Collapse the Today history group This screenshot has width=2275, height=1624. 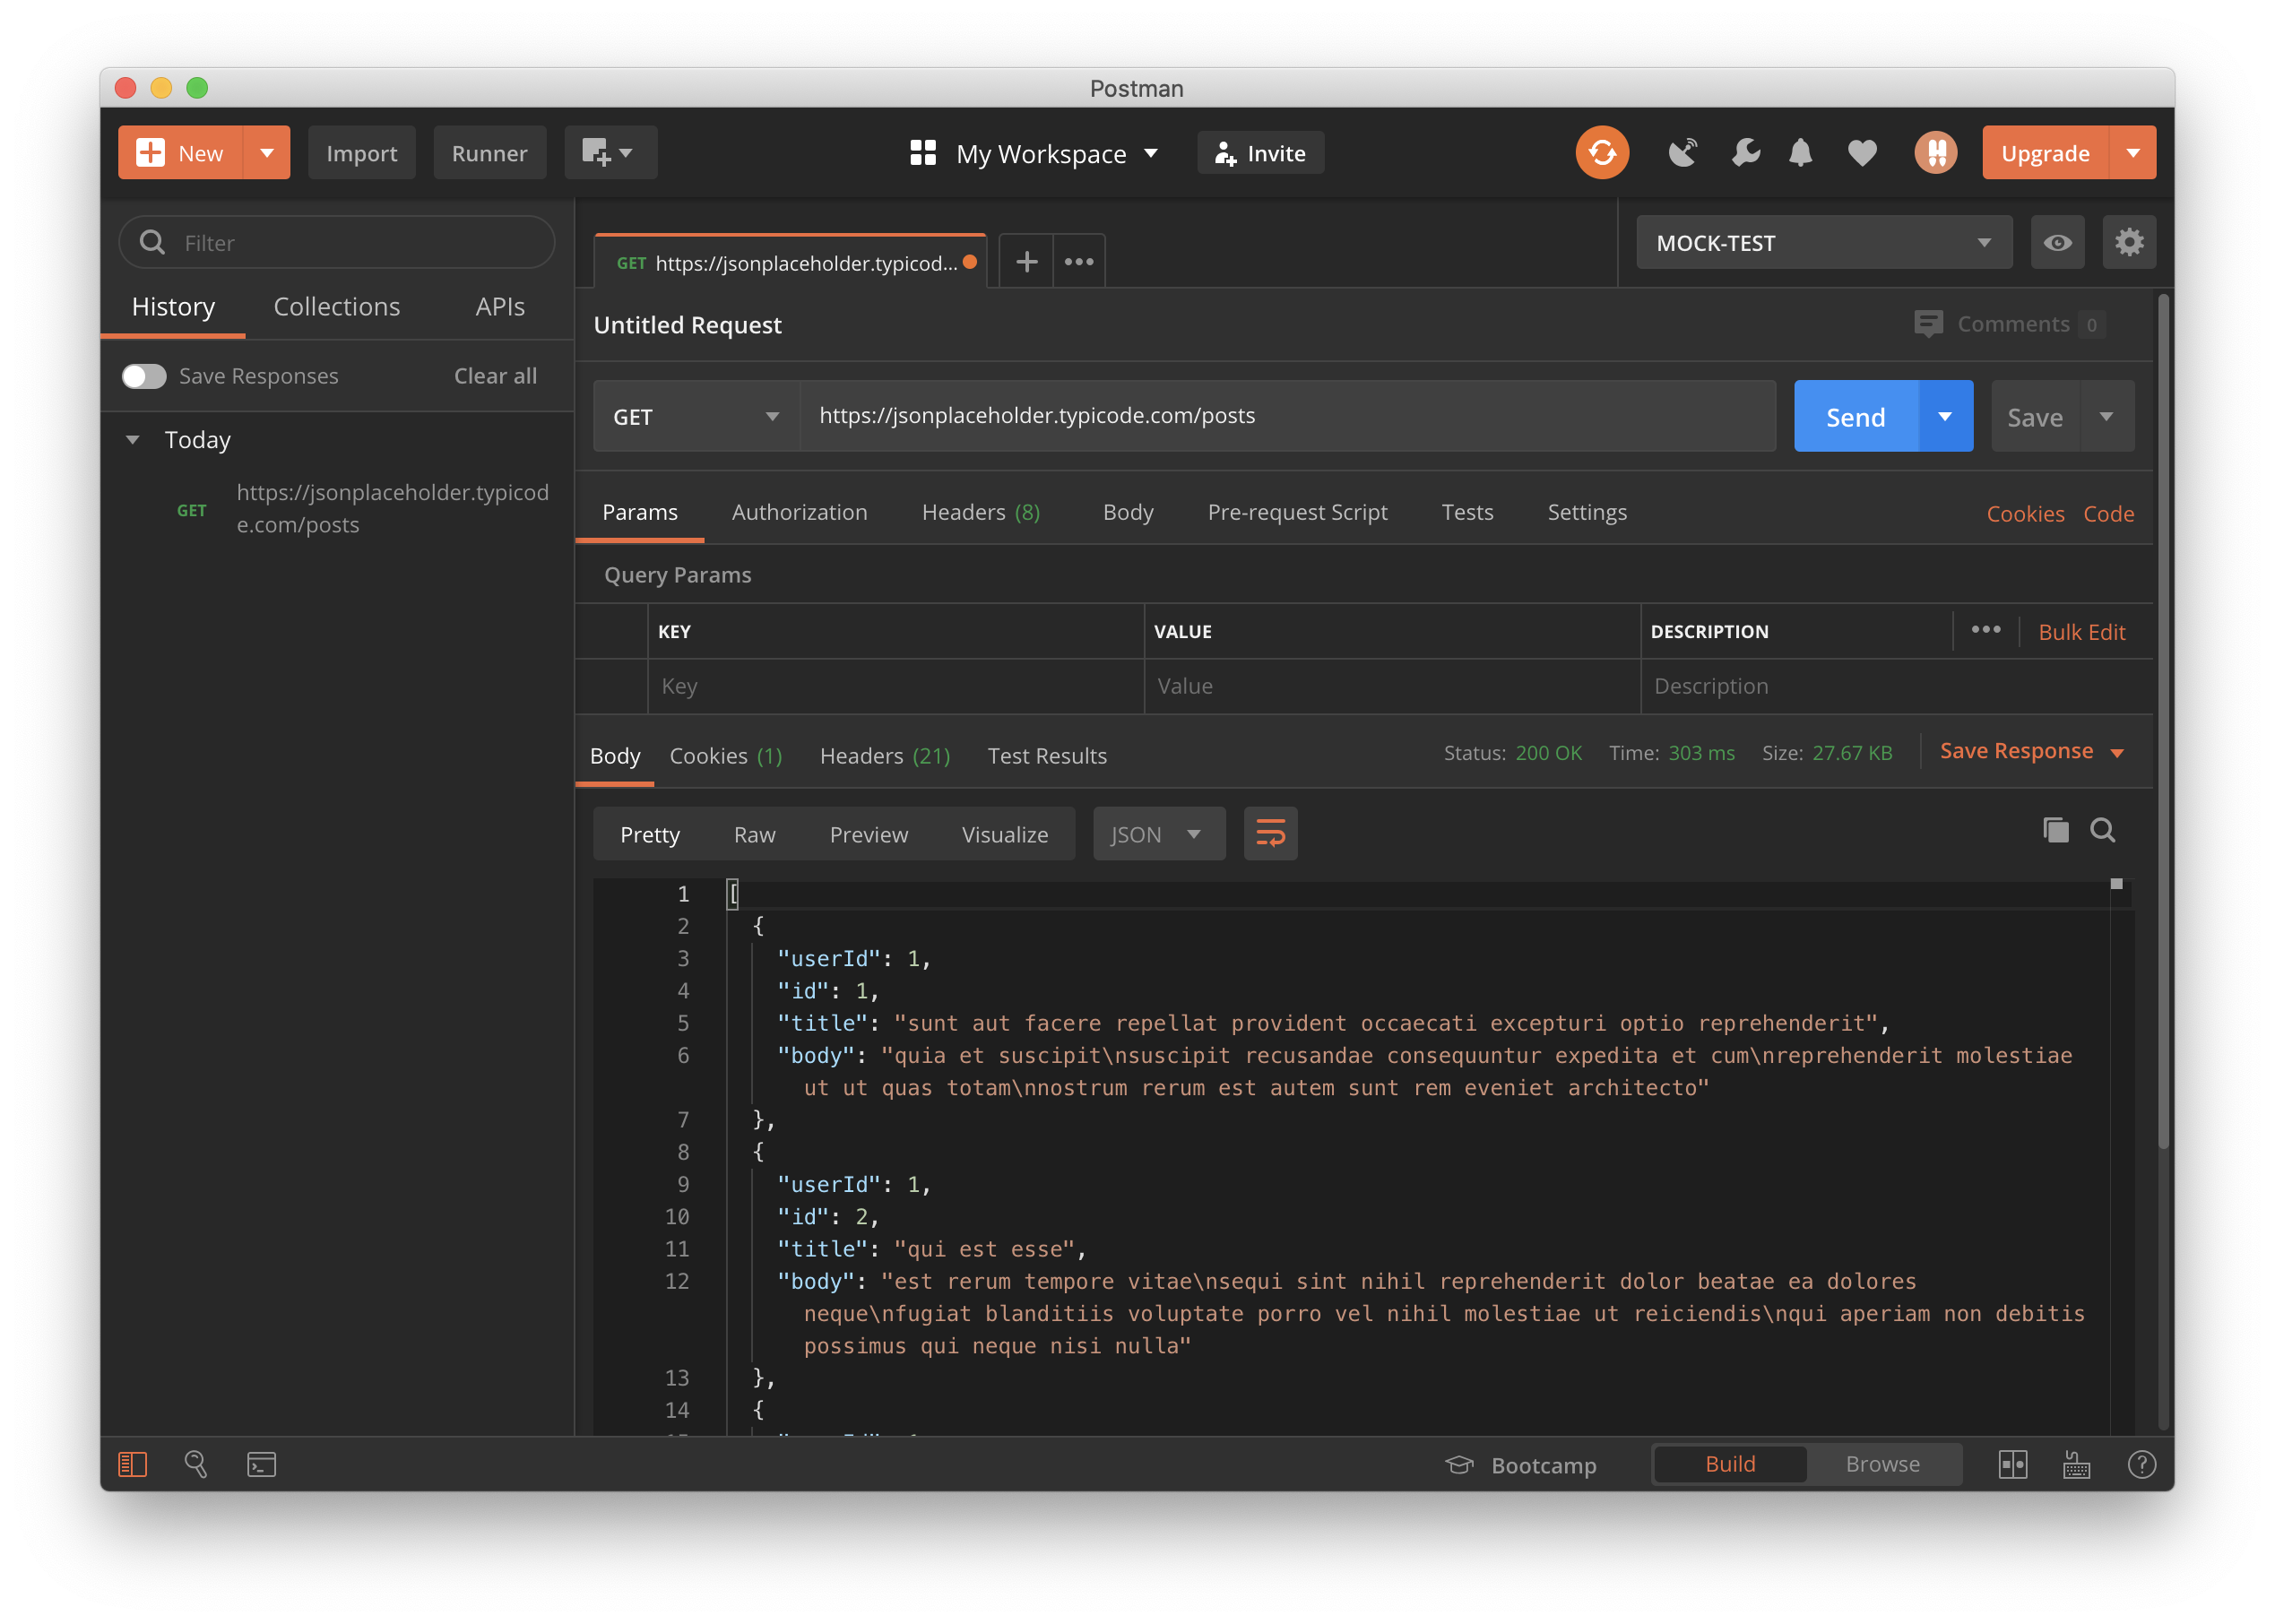tap(133, 440)
